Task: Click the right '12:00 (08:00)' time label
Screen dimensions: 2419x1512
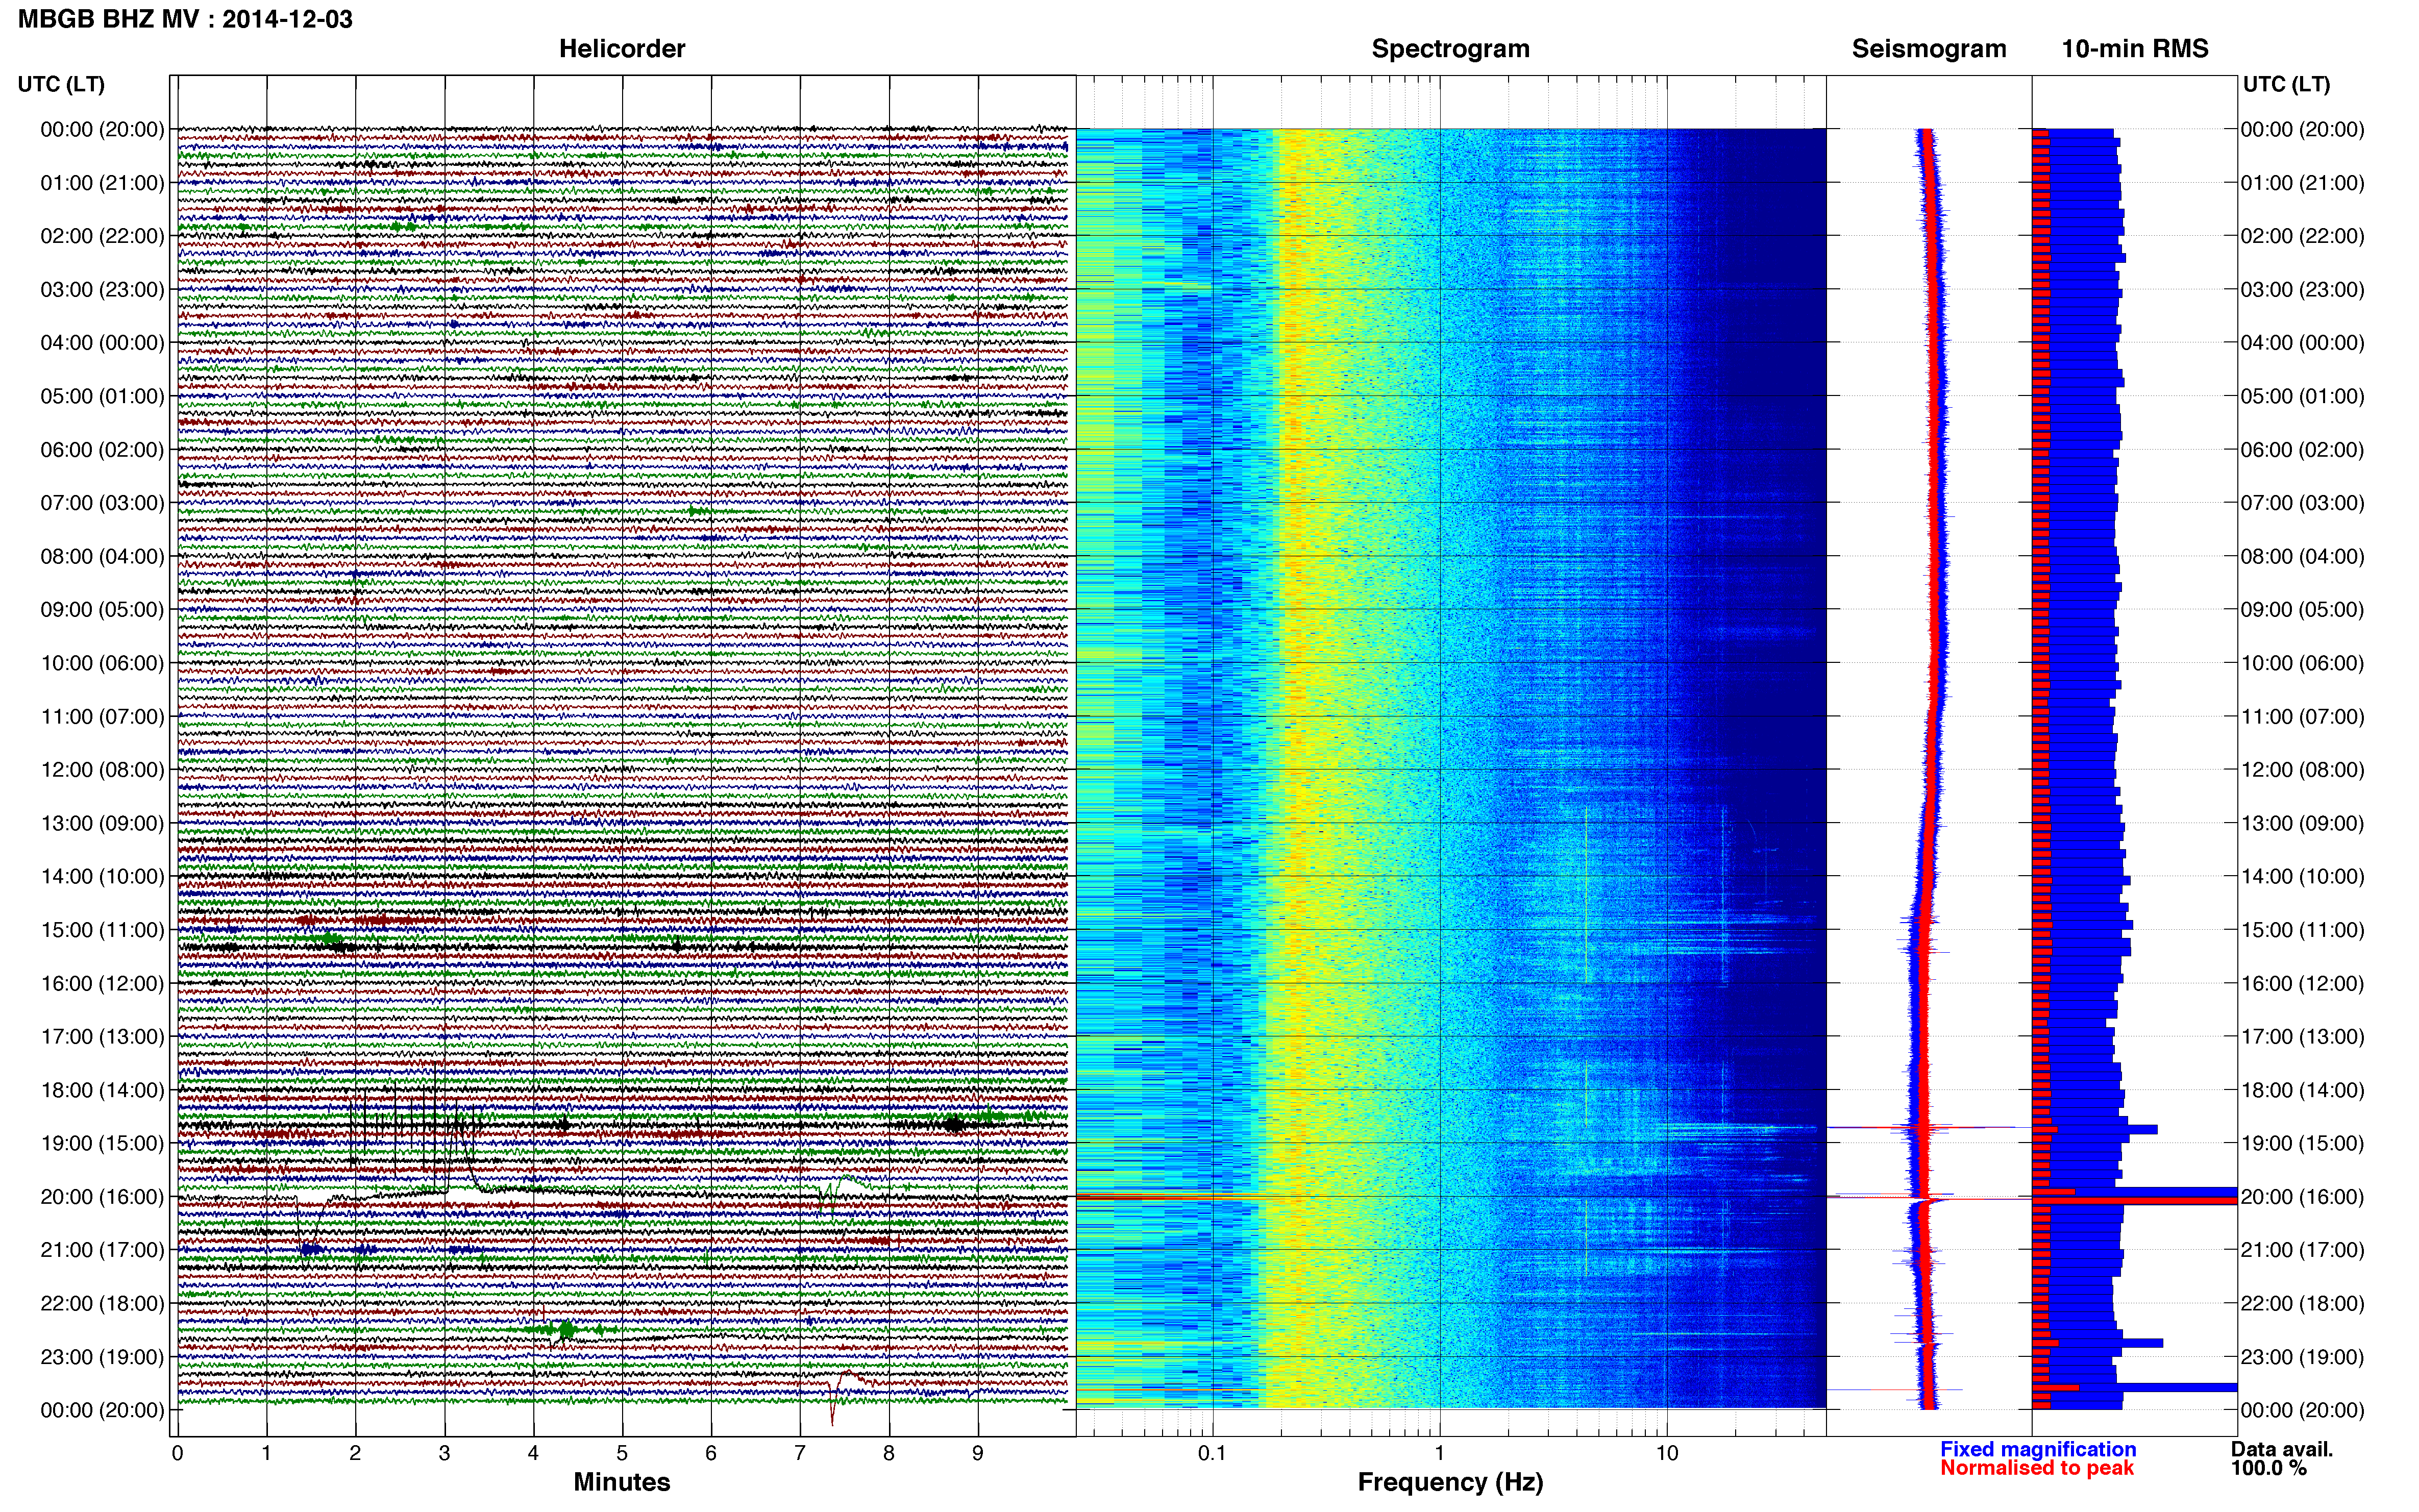Action: pos(2302,770)
